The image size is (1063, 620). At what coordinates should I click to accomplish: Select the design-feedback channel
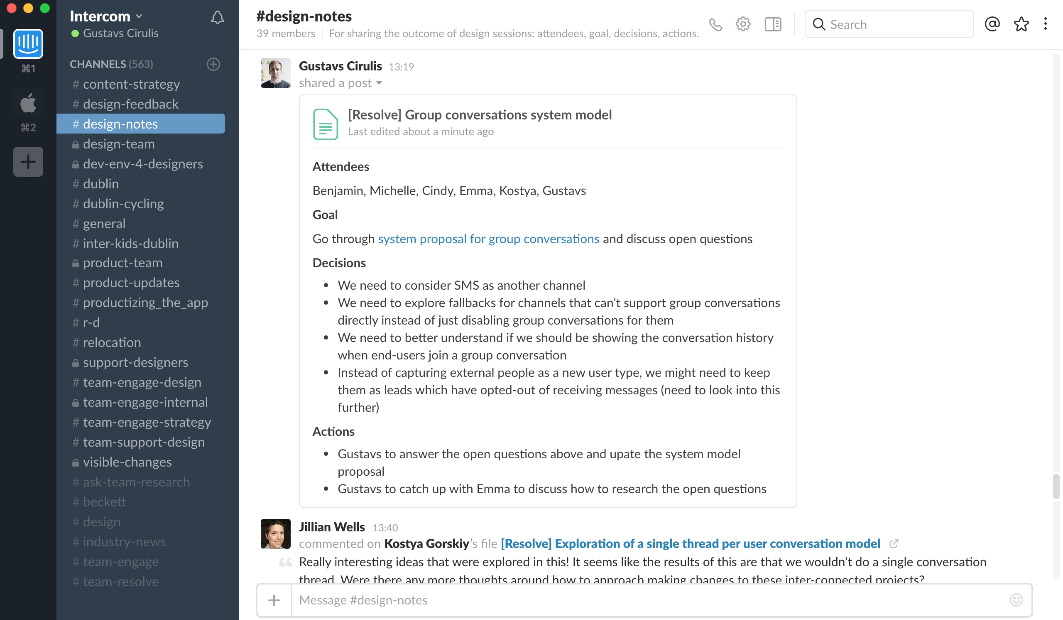point(130,104)
